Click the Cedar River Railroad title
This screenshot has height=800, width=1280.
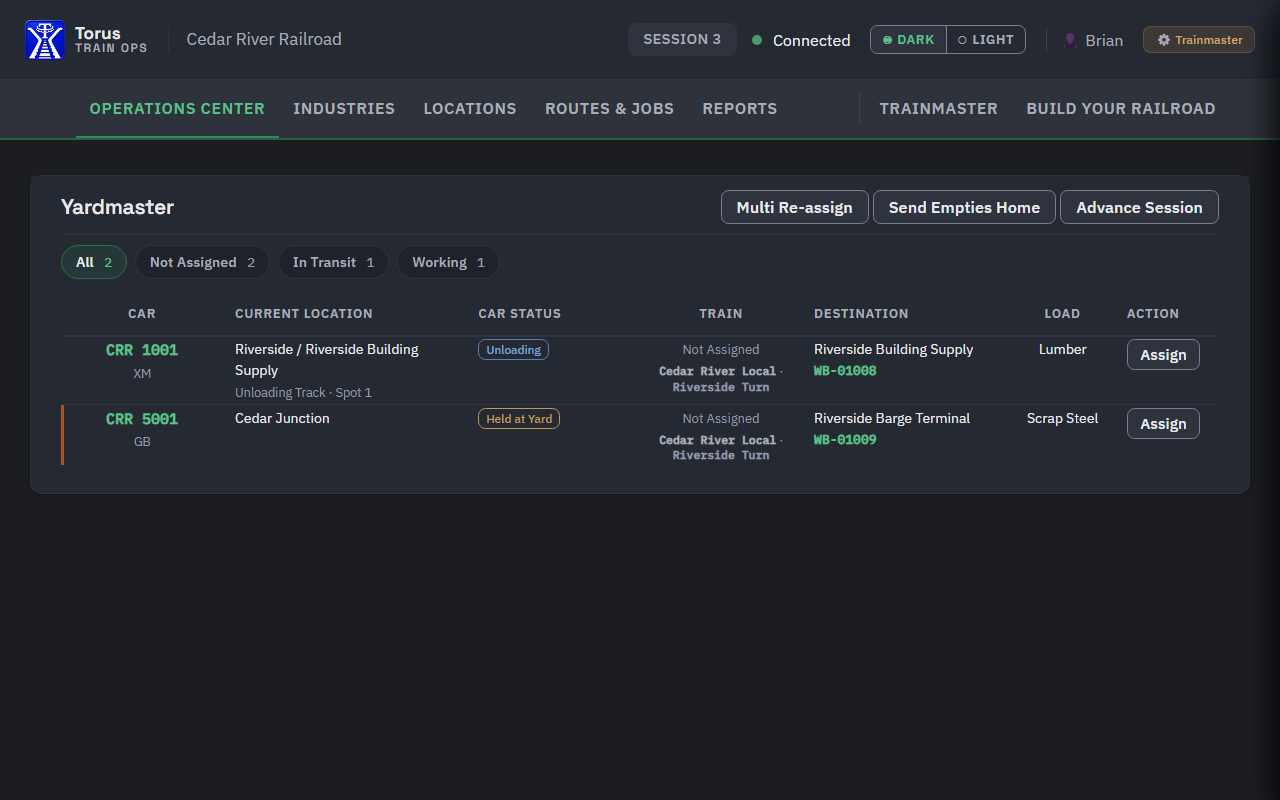(264, 40)
